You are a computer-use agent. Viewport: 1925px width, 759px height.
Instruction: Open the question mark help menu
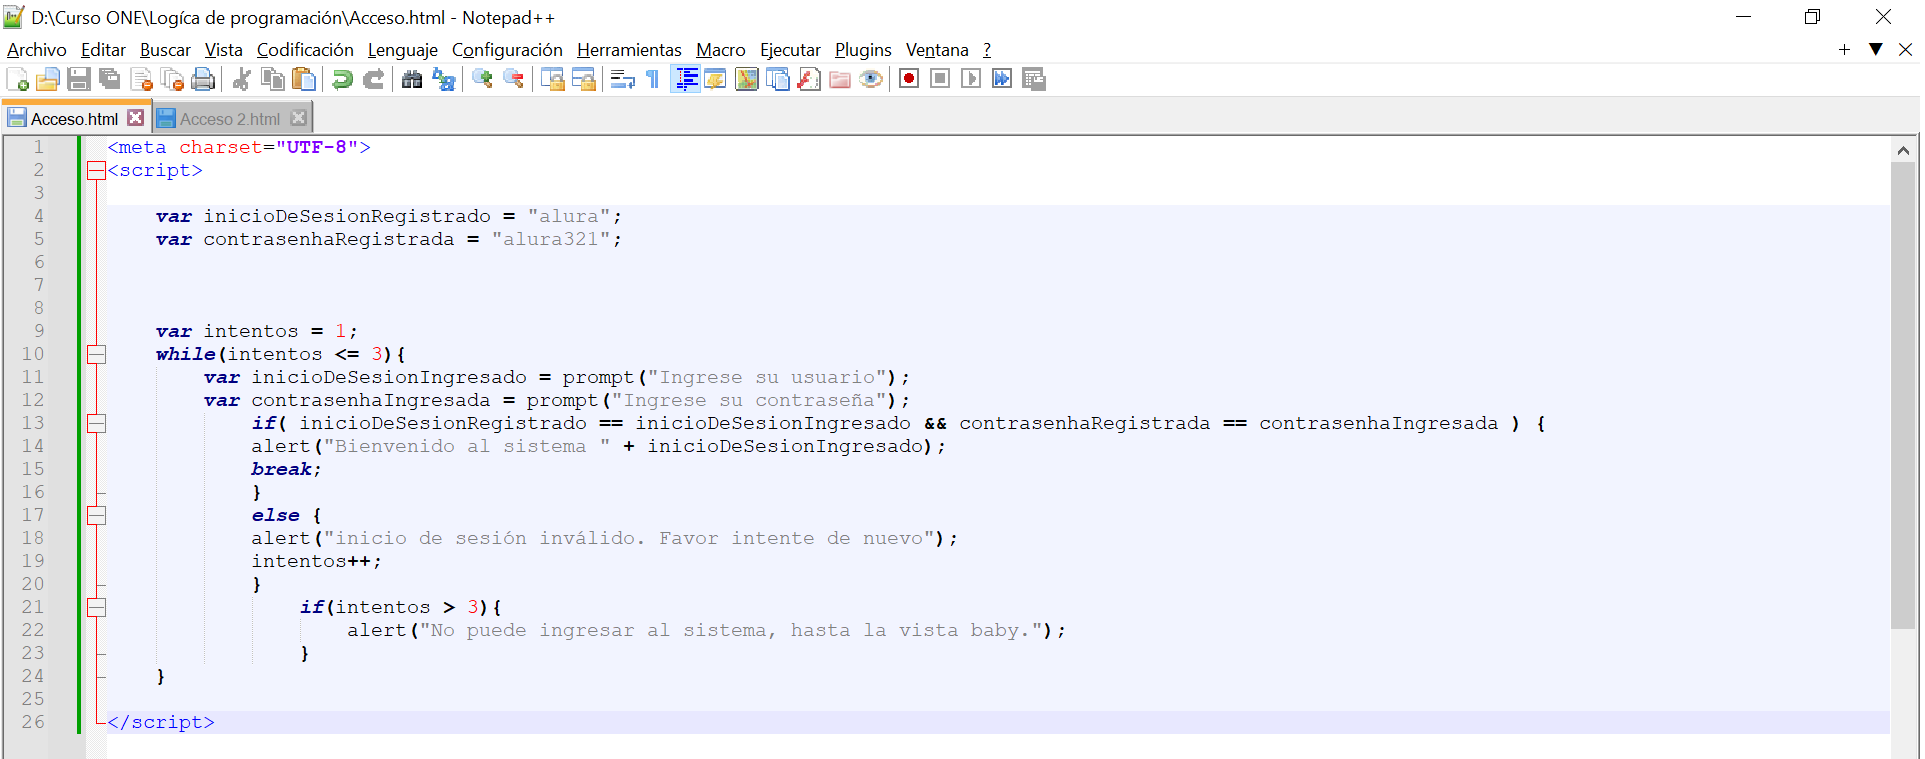pos(987,50)
